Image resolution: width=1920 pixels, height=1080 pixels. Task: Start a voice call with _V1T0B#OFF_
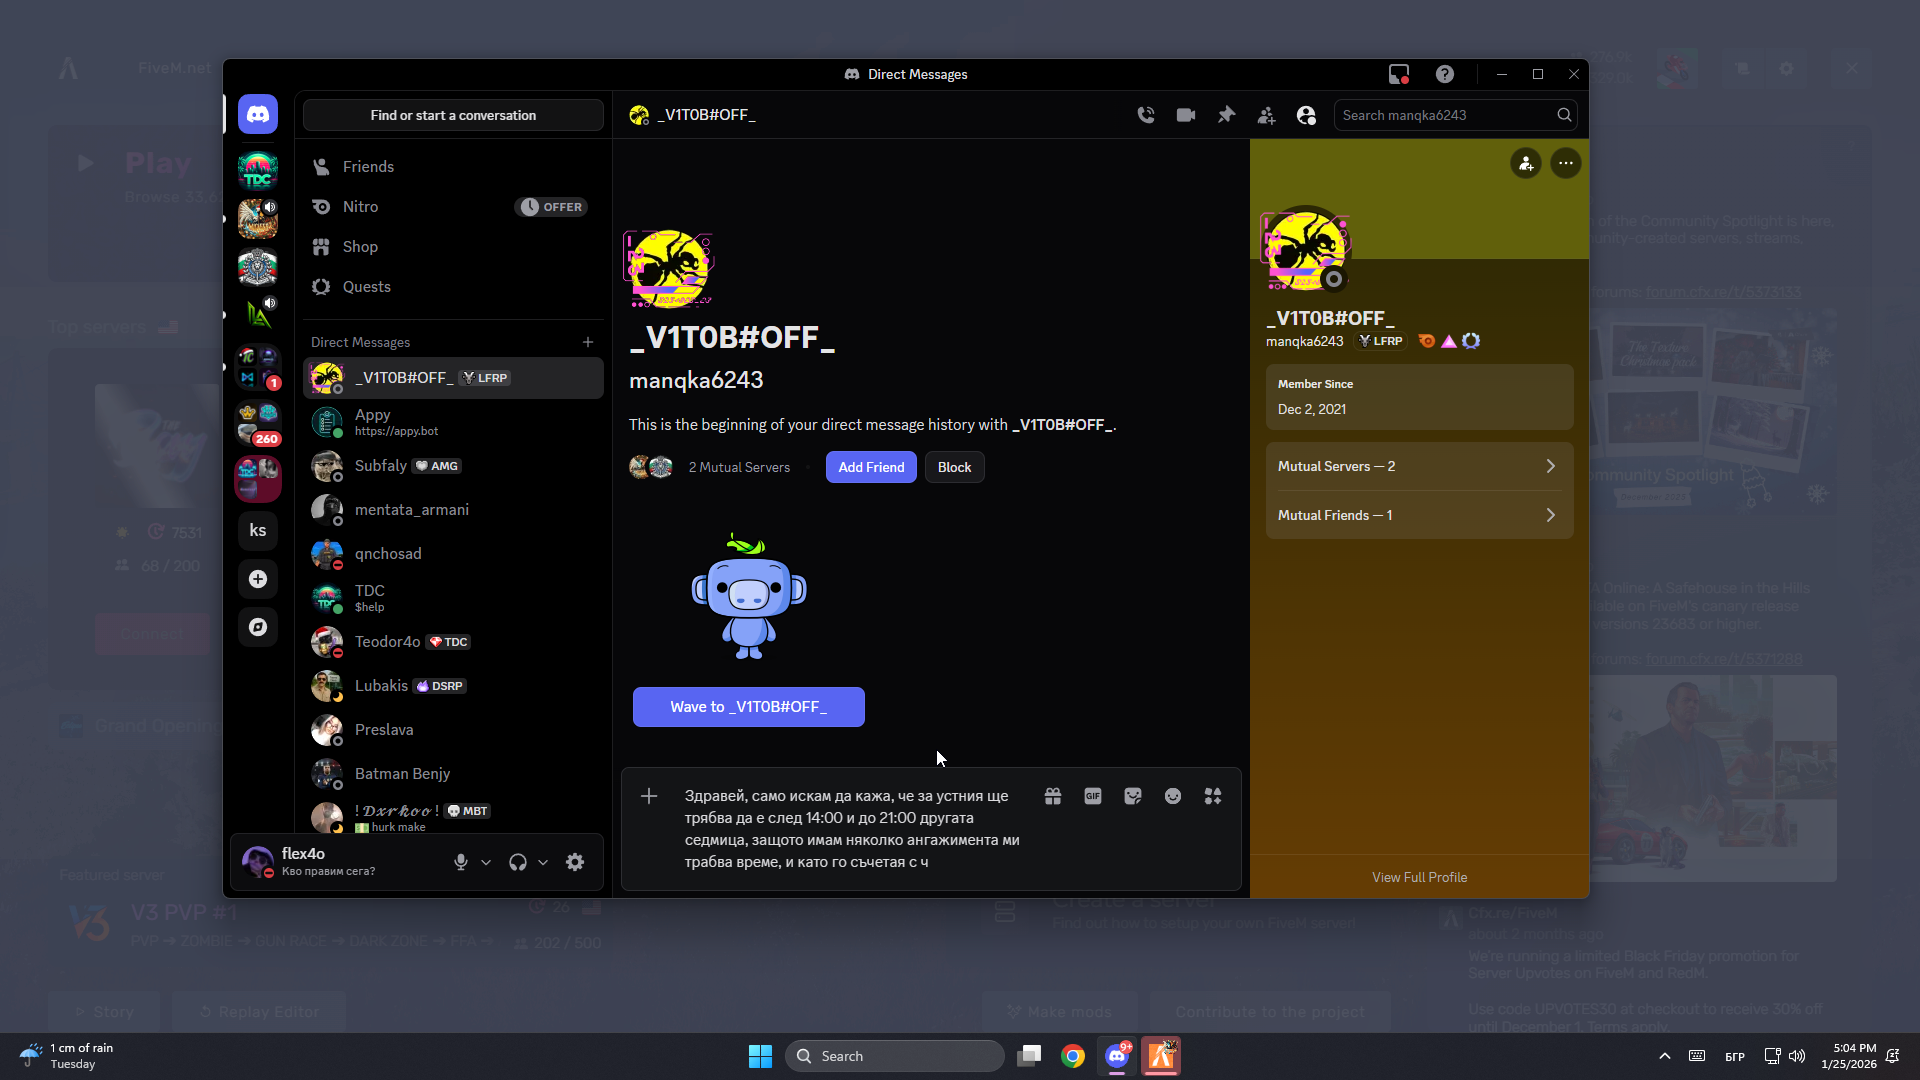(x=1146, y=115)
